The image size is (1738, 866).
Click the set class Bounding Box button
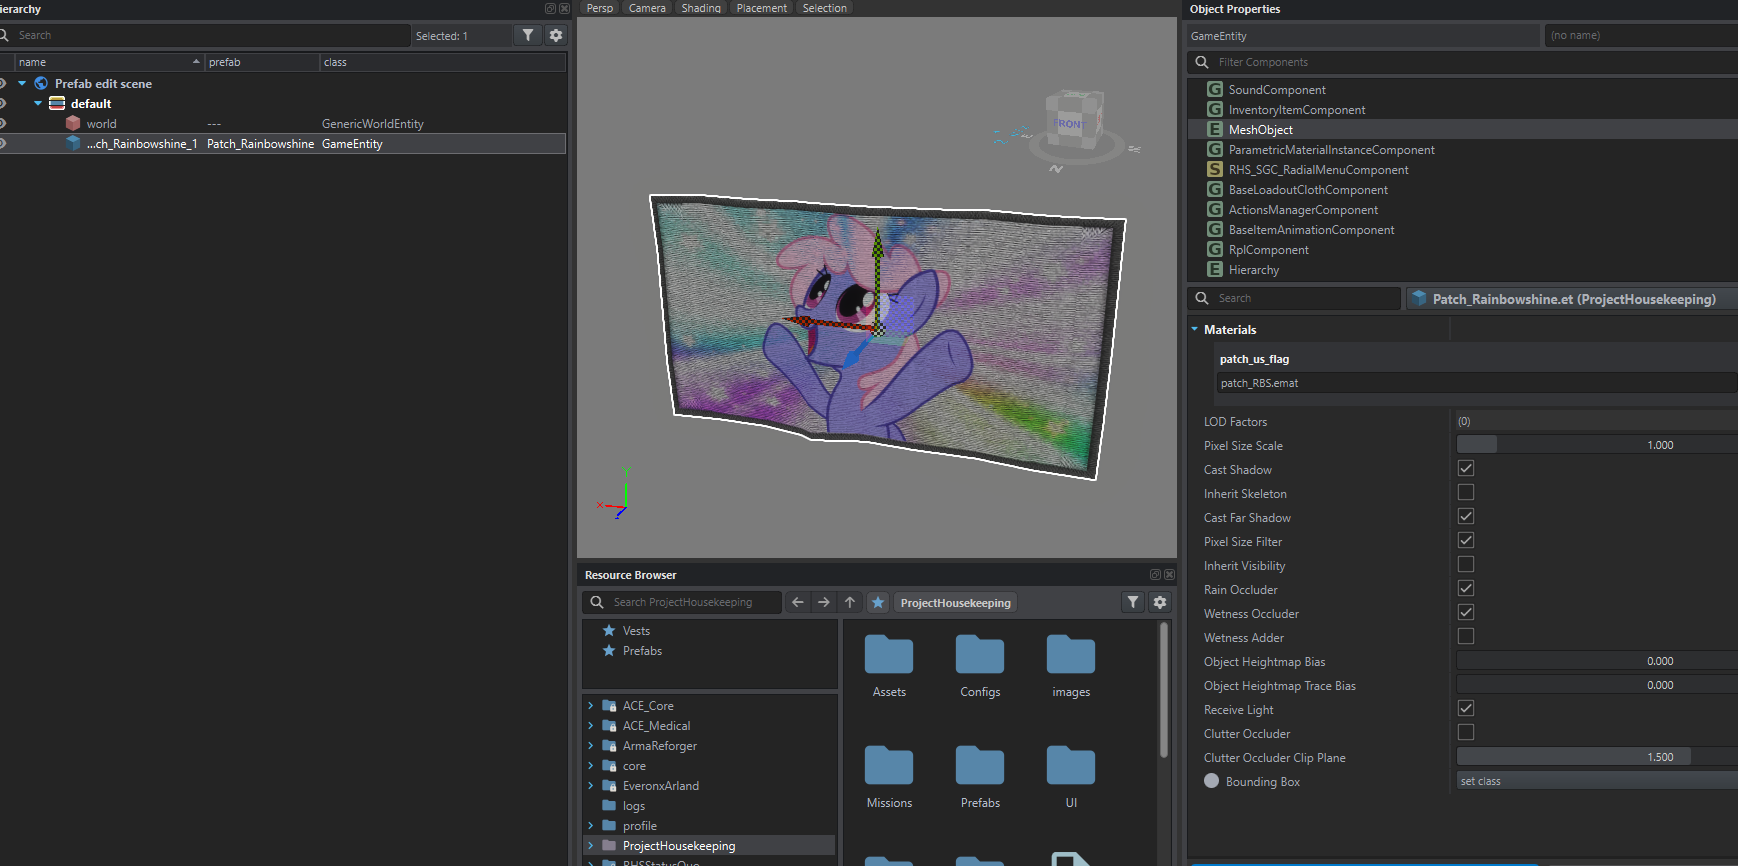click(1597, 781)
